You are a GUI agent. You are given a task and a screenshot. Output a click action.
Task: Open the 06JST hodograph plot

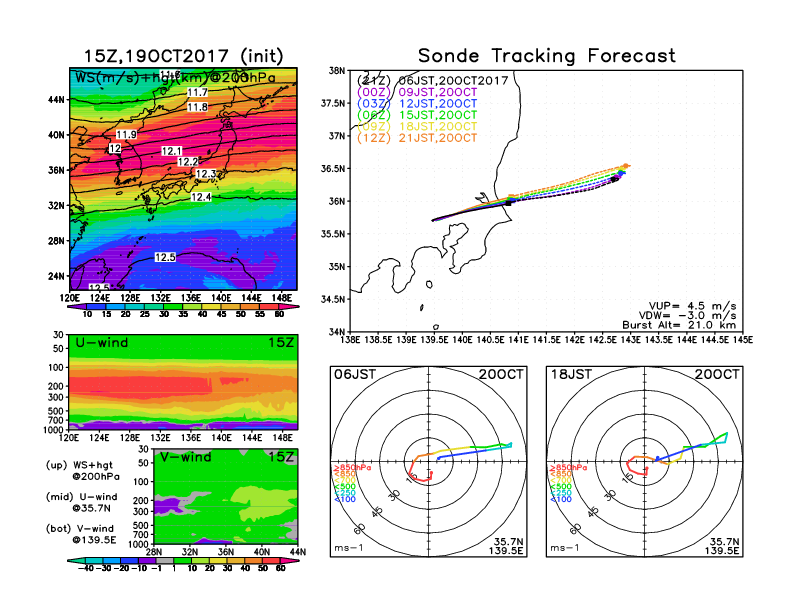pyautogui.click(x=428, y=462)
